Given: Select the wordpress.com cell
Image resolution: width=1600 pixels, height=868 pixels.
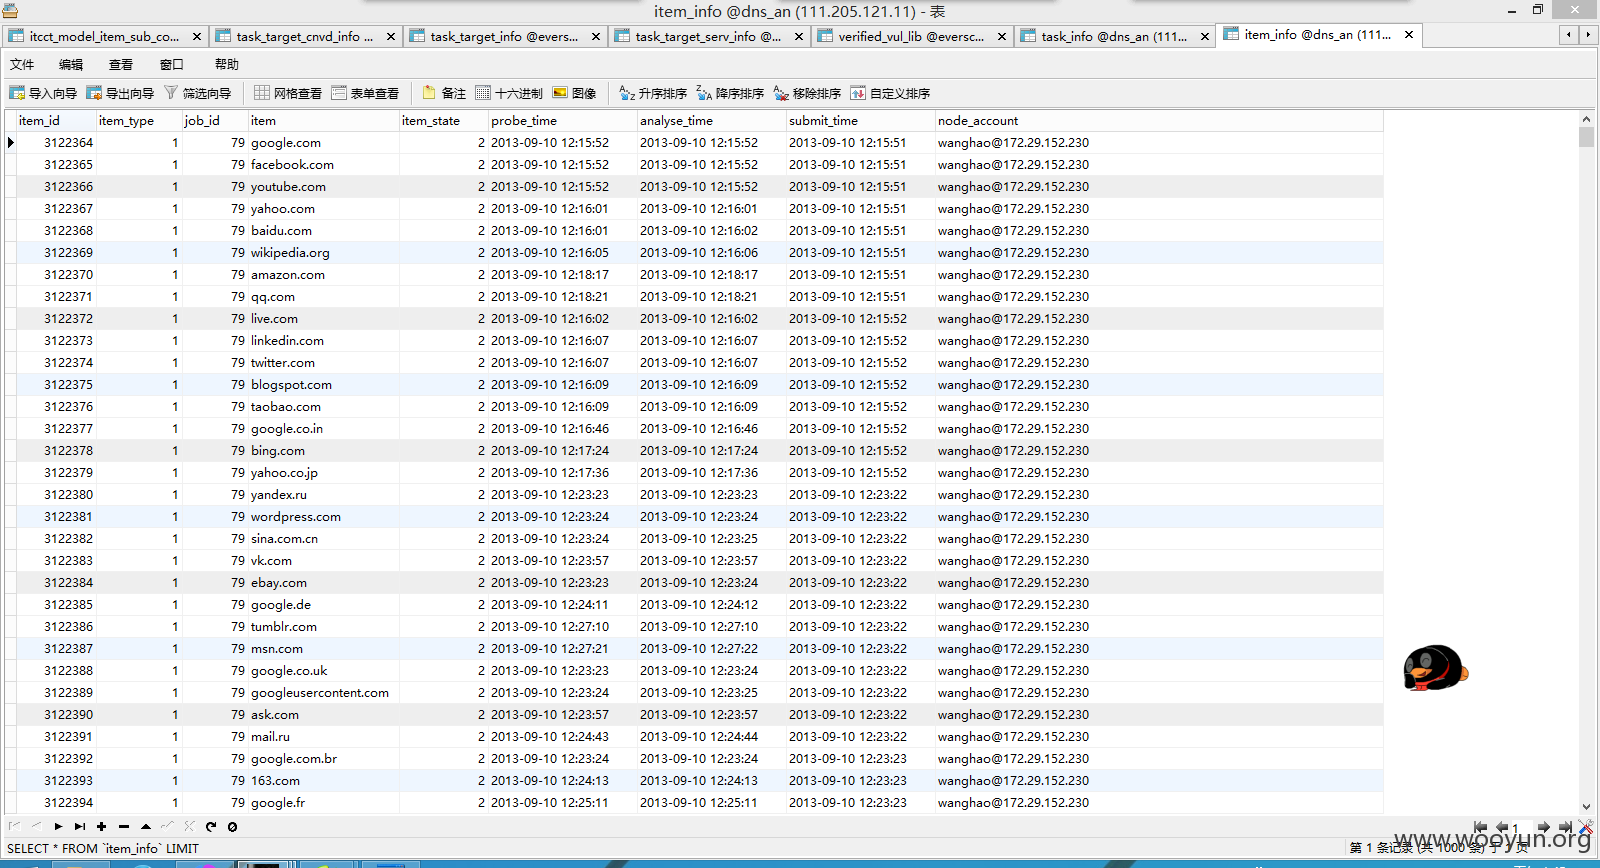Looking at the screenshot, I should pyautogui.click(x=323, y=517).
